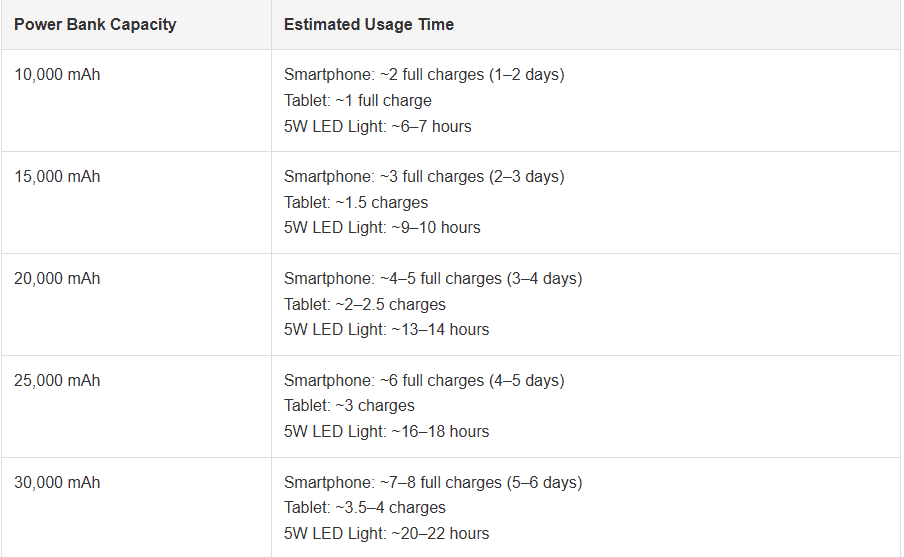The height and width of the screenshot is (557, 904).
Task: Click the Estimated Usage Time column header
Action: pyautogui.click(x=368, y=24)
